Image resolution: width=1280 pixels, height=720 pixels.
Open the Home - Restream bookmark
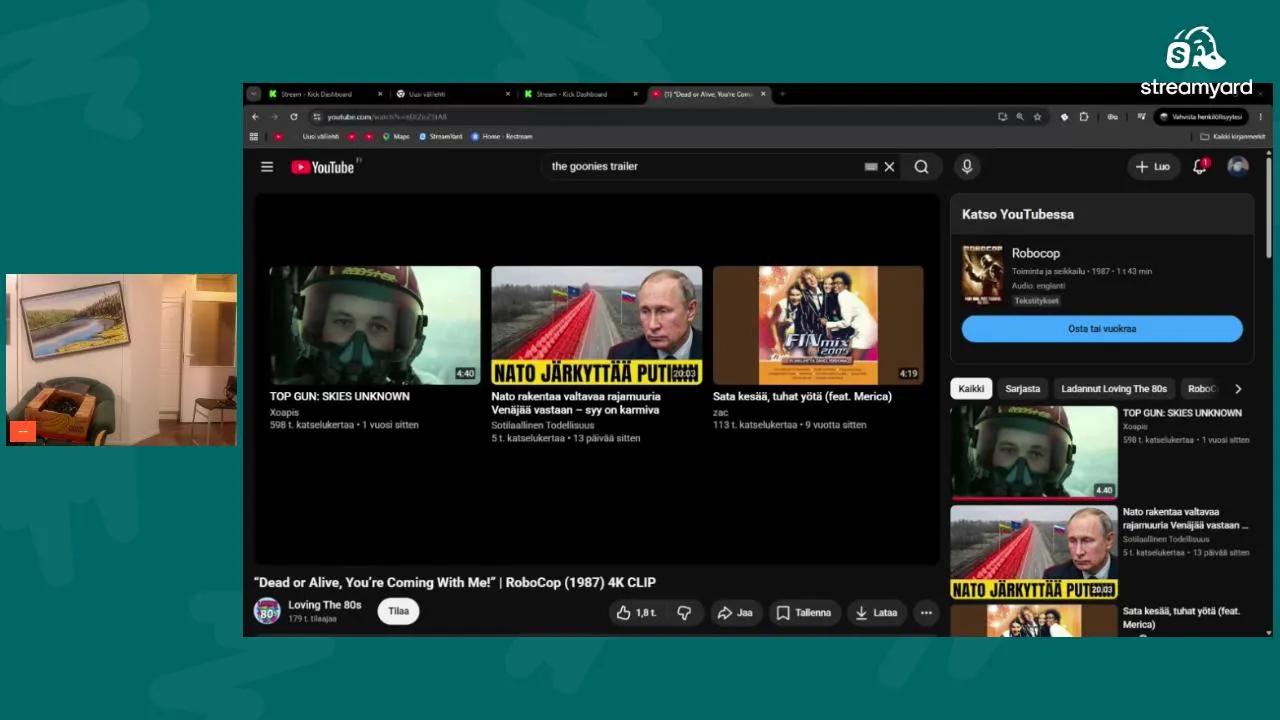pyautogui.click(x=502, y=137)
